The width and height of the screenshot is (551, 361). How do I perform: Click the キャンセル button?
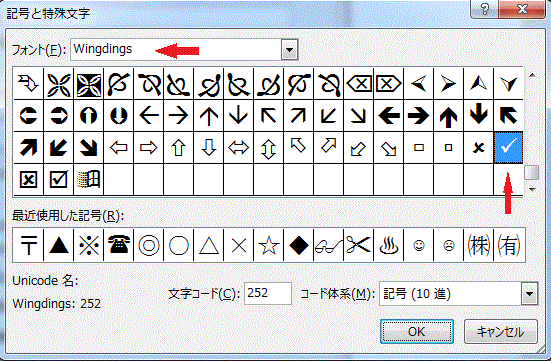[x=501, y=331]
